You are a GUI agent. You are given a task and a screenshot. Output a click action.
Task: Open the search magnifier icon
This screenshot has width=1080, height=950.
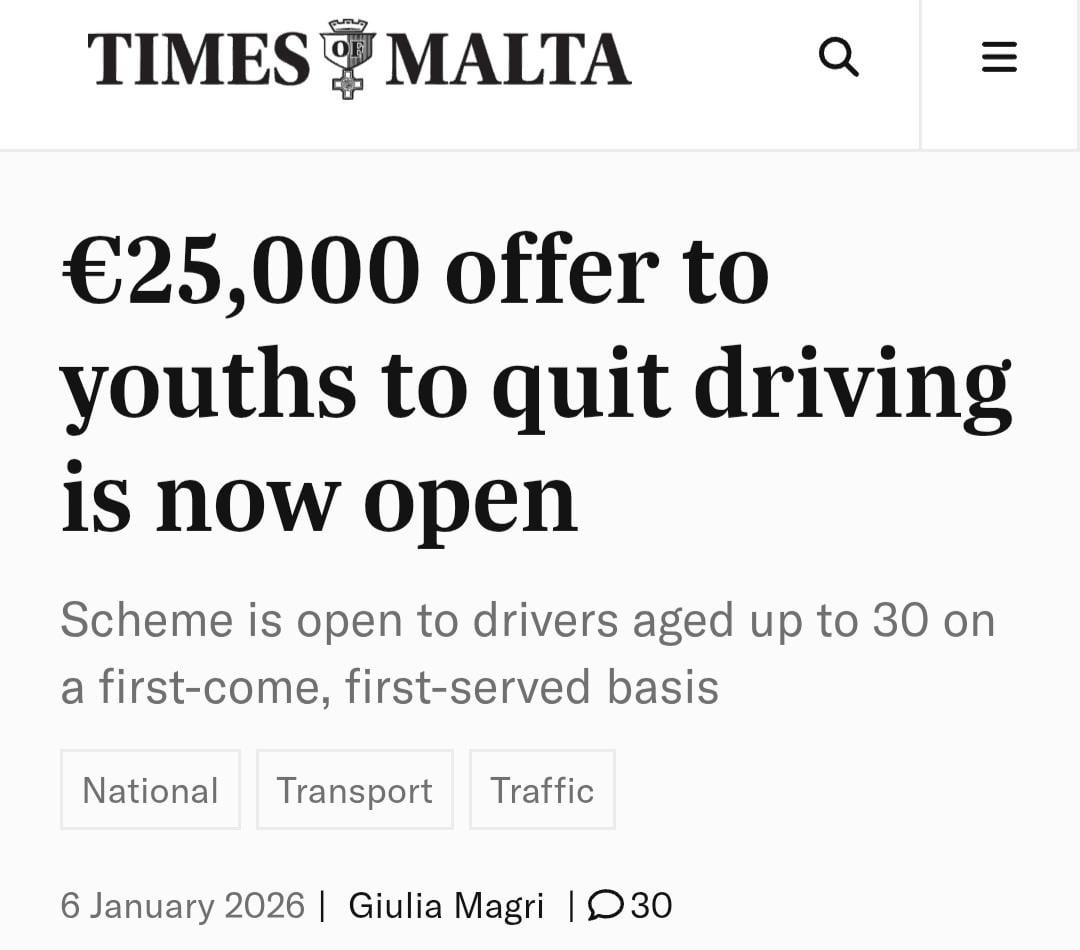(x=838, y=58)
